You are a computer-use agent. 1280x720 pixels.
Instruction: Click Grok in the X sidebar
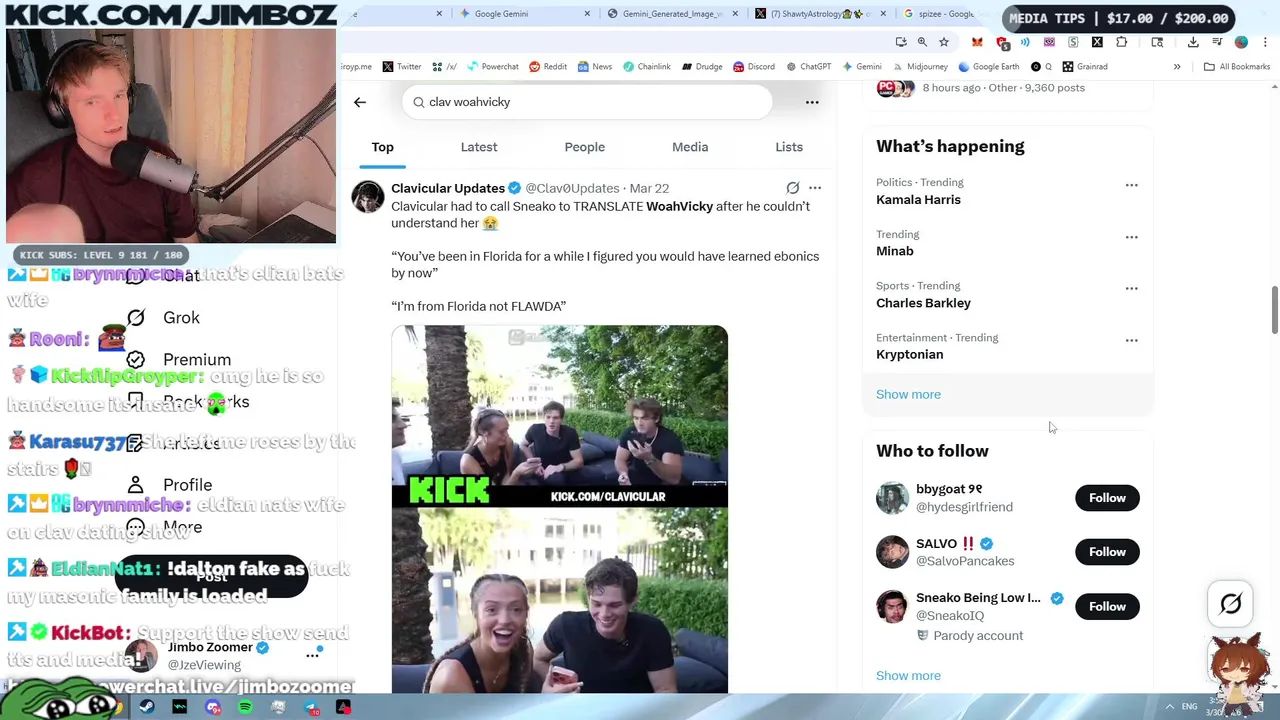click(x=163, y=317)
